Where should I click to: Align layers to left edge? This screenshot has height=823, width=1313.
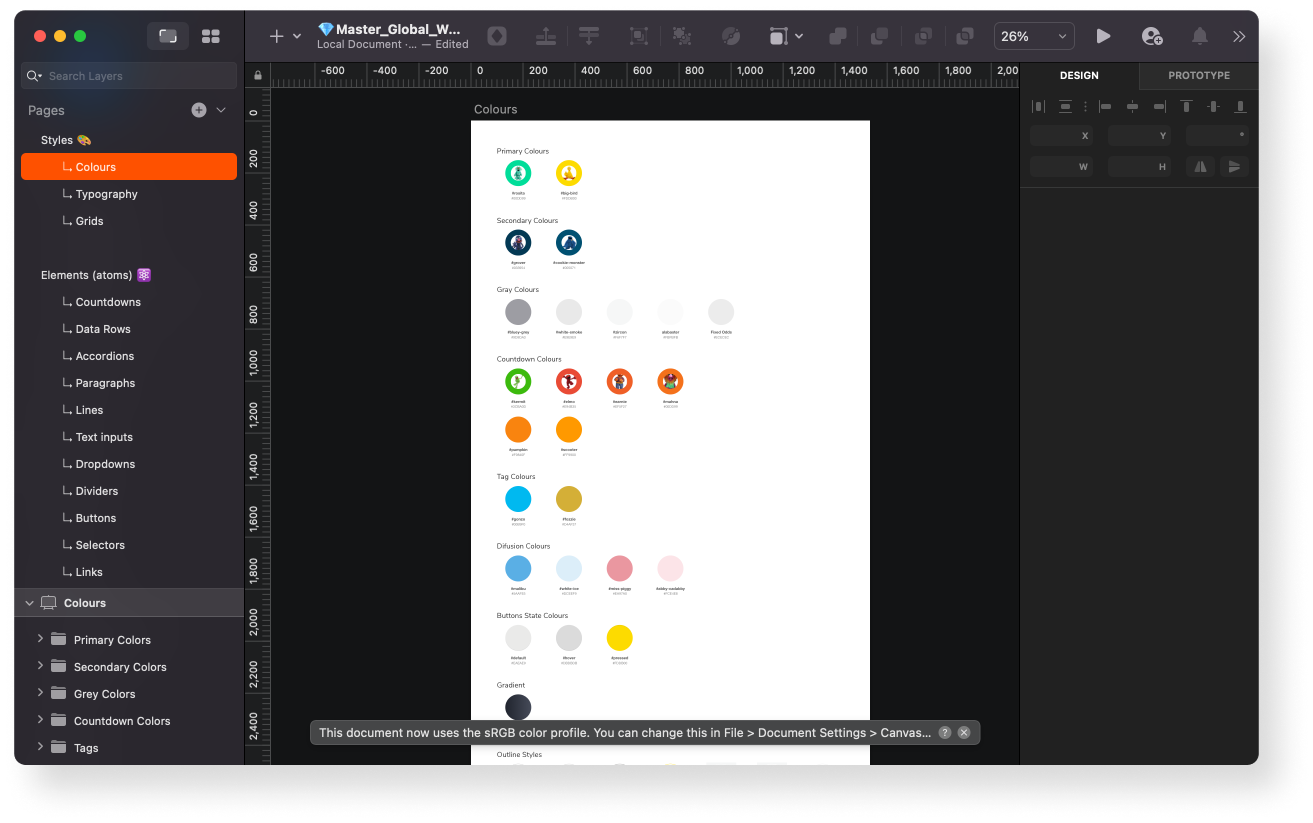click(1105, 106)
